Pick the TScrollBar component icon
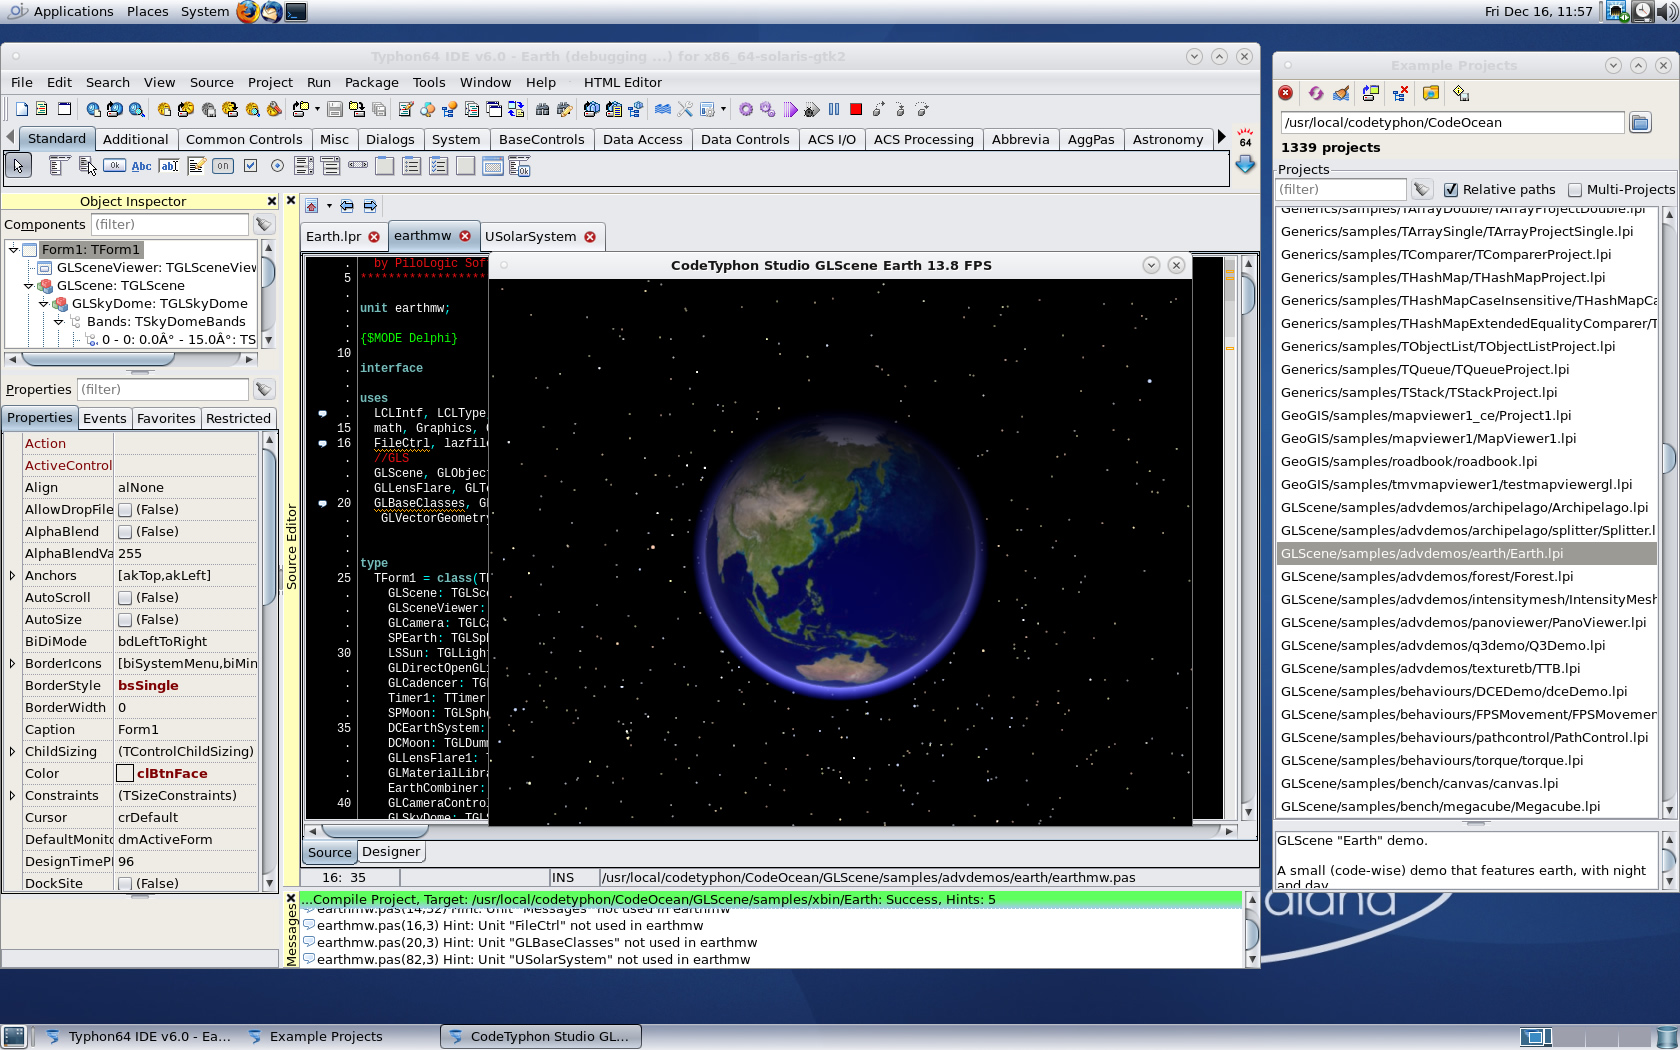This screenshot has height=1050, width=1680. (x=358, y=166)
